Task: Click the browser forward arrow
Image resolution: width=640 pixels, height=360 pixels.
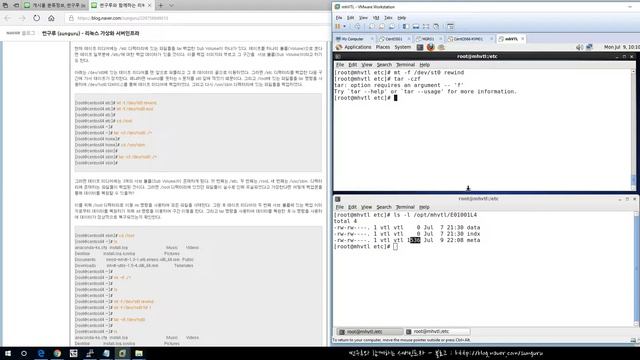Action: tap(22, 18)
